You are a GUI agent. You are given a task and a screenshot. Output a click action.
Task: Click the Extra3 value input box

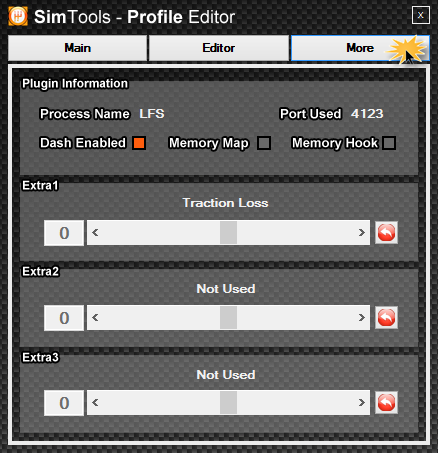point(64,403)
